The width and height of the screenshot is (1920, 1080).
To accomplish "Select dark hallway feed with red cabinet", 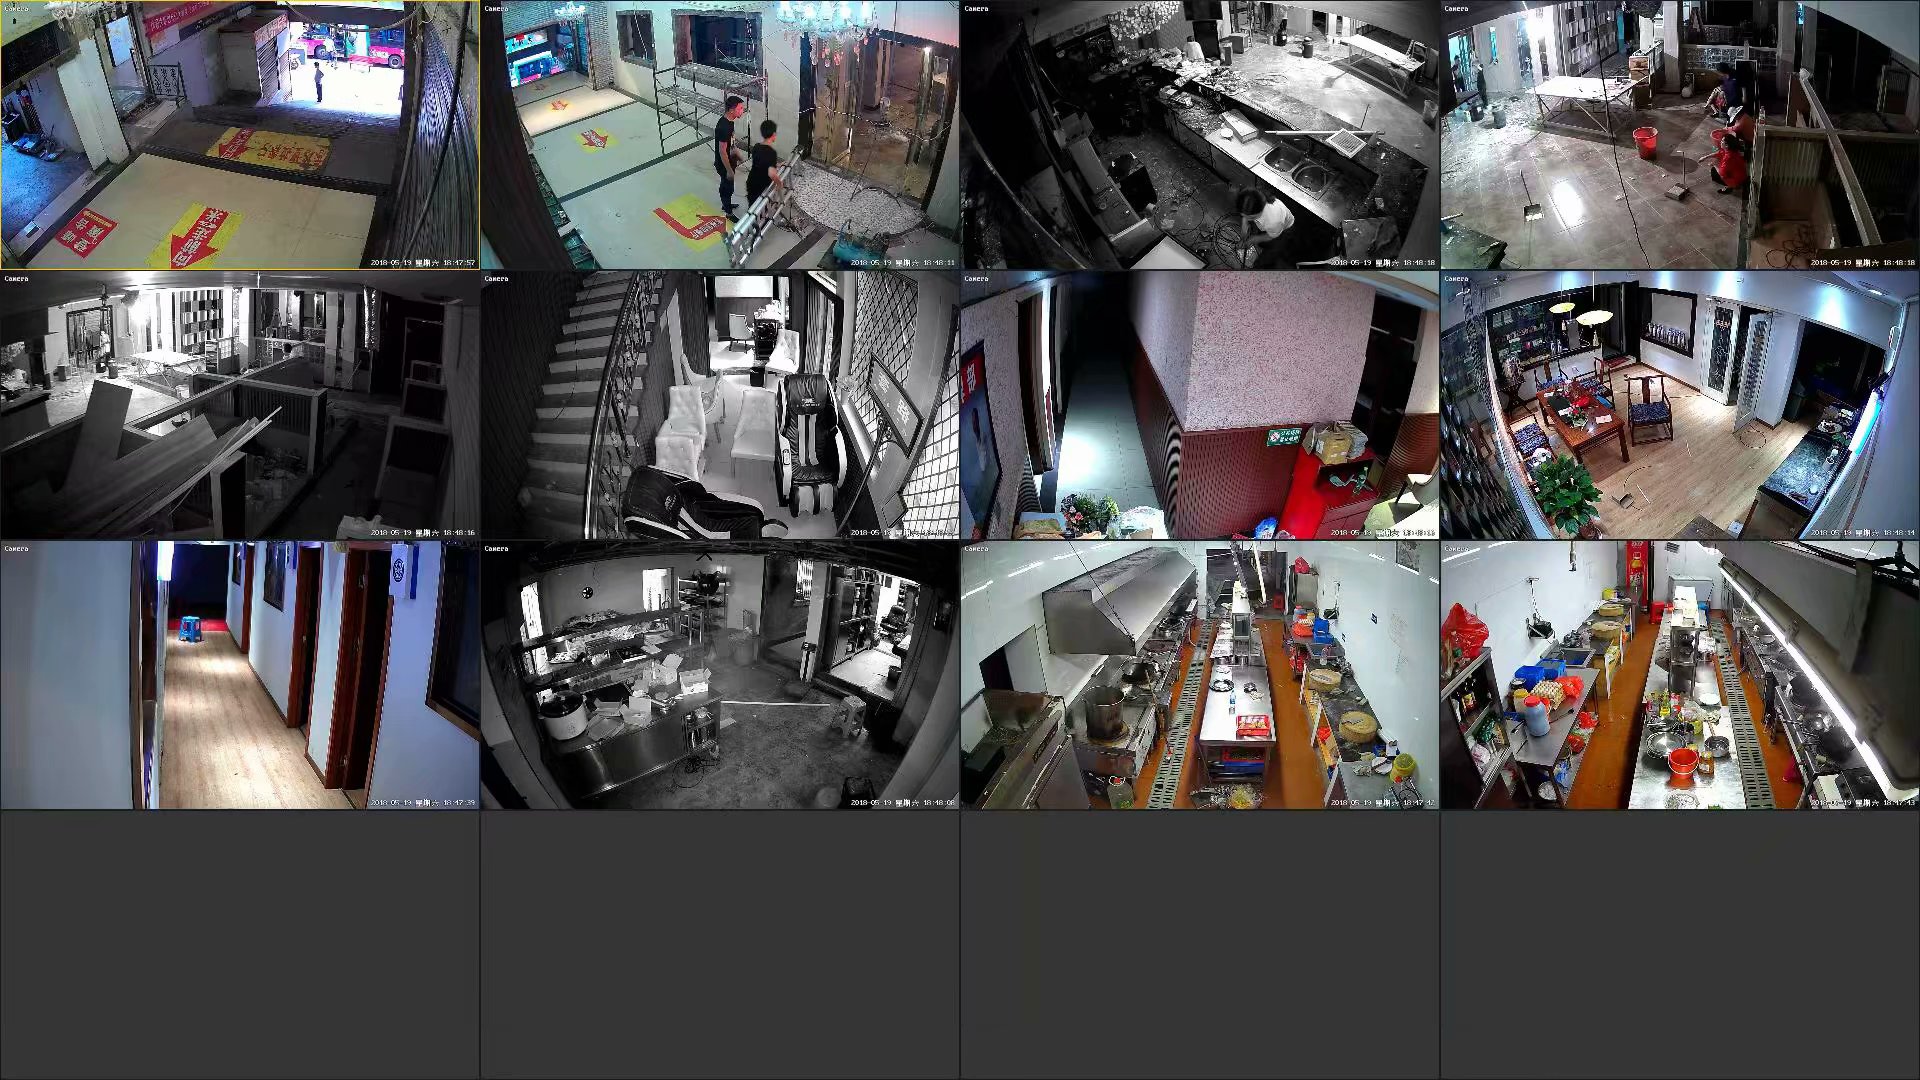I will click(x=1200, y=405).
